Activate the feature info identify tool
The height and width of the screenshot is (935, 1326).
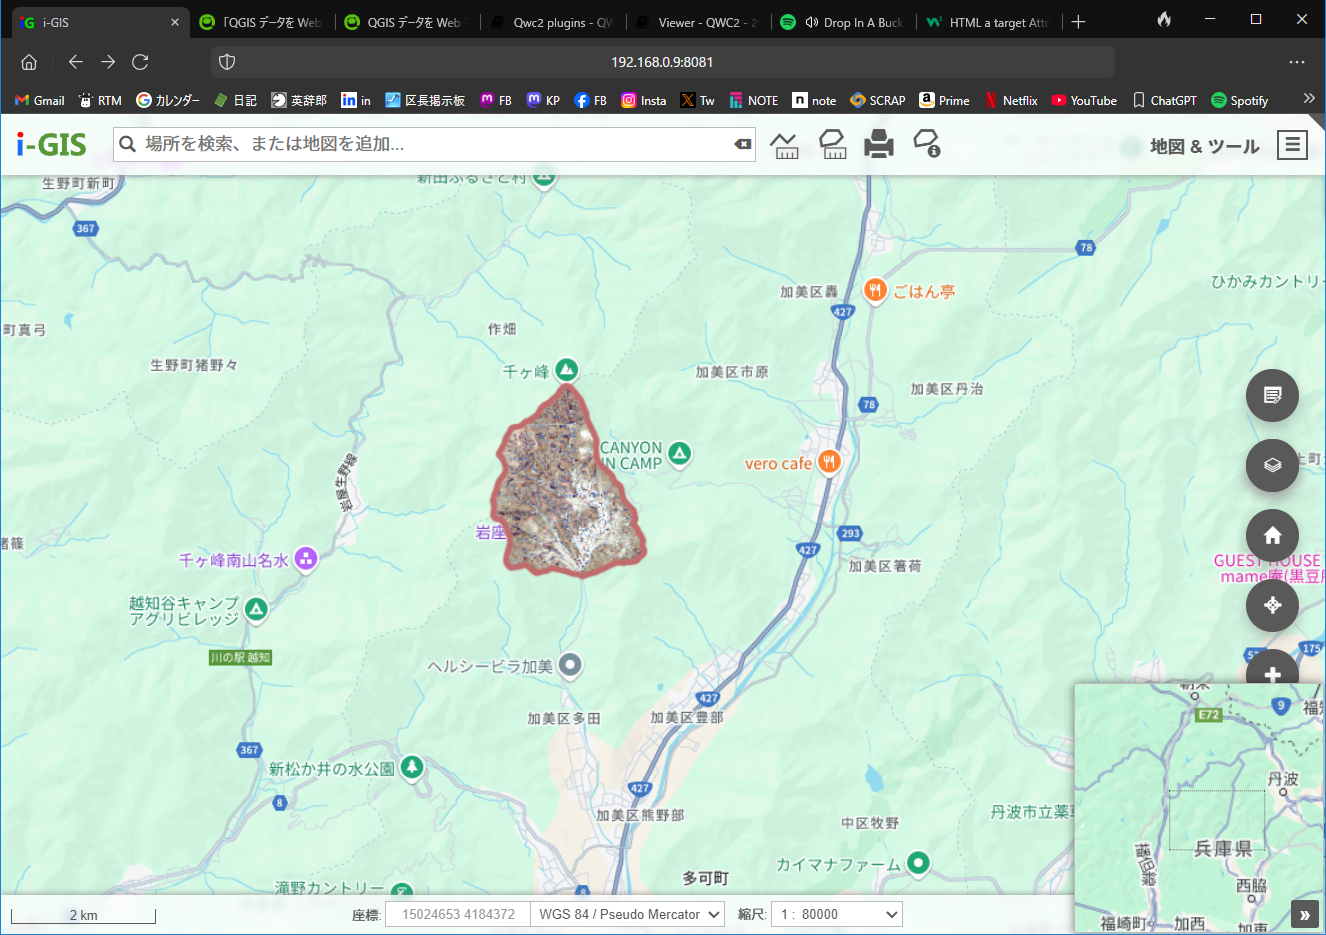click(927, 144)
